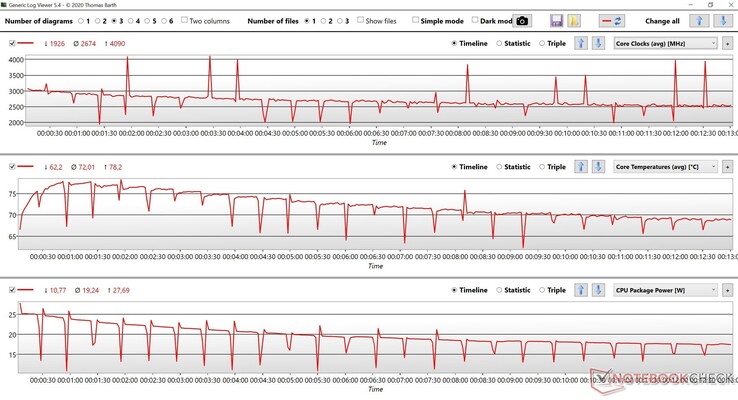Click the camera screenshot icon
This screenshot has width=738, height=400.
[522, 20]
